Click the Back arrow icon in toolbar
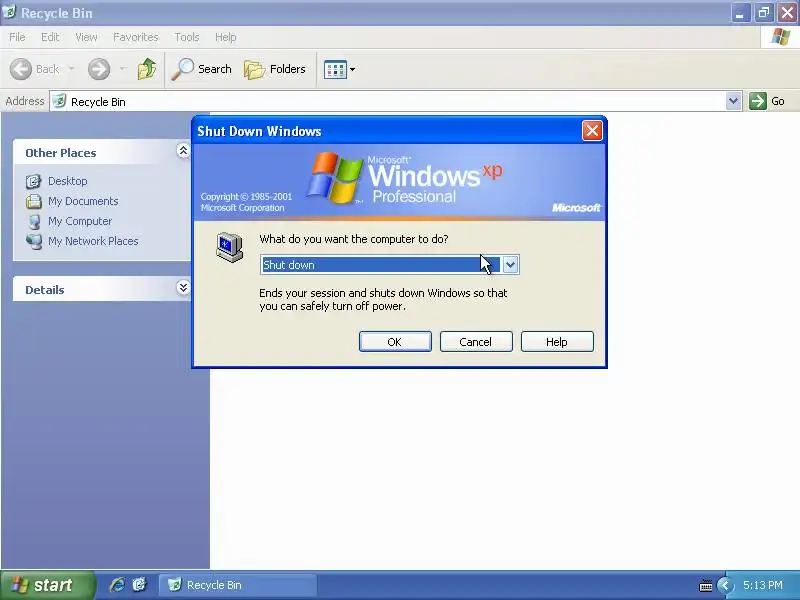This screenshot has height=600, width=800. tap(21, 69)
